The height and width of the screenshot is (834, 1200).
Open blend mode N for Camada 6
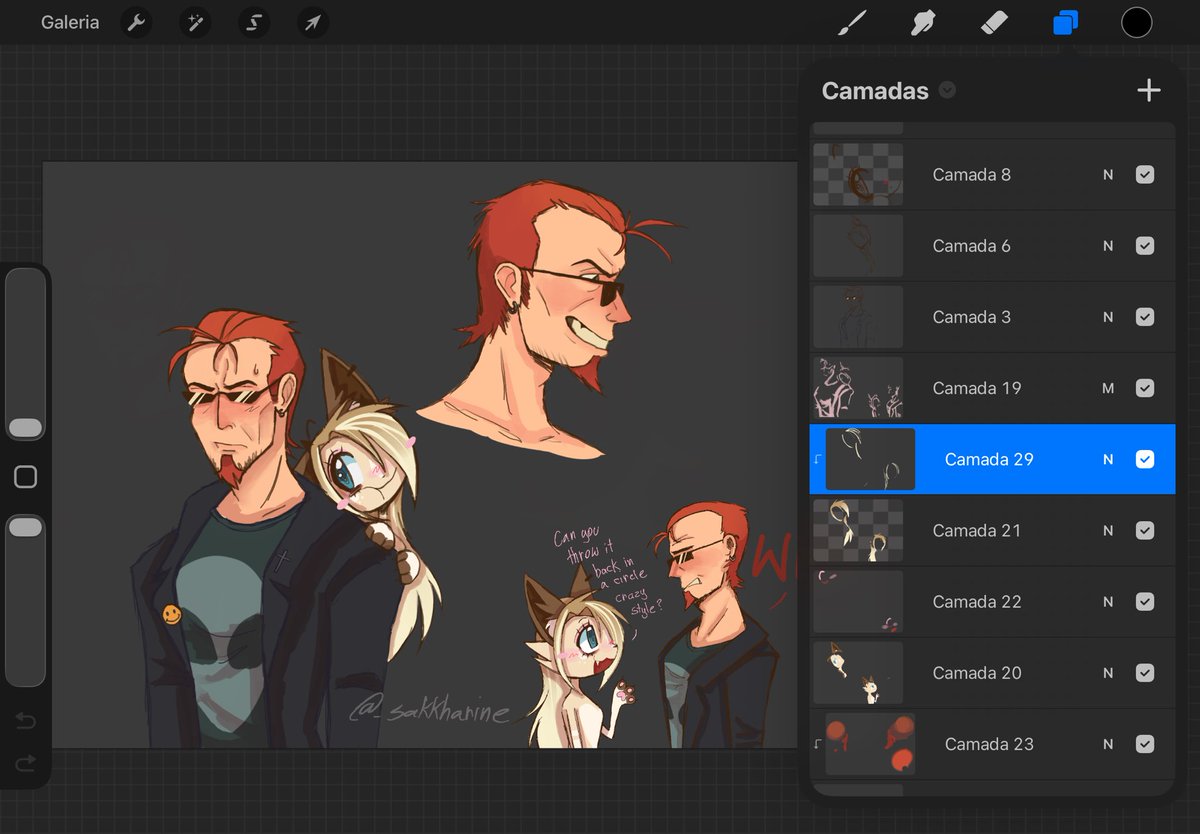(1108, 245)
